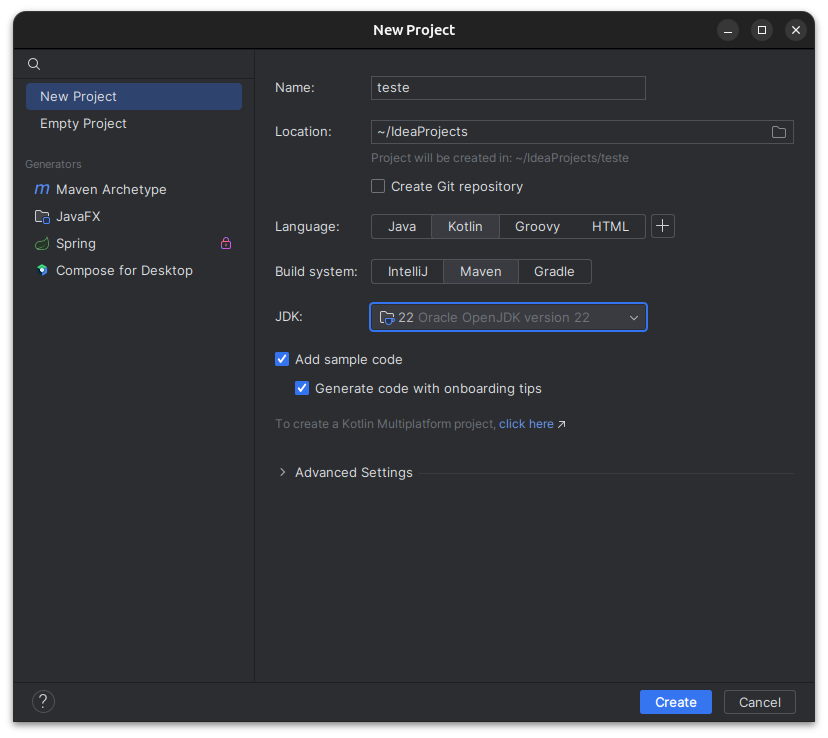Enable Create Git repository checkbox
This screenshot has width=828, height=738.
point(378,186)
